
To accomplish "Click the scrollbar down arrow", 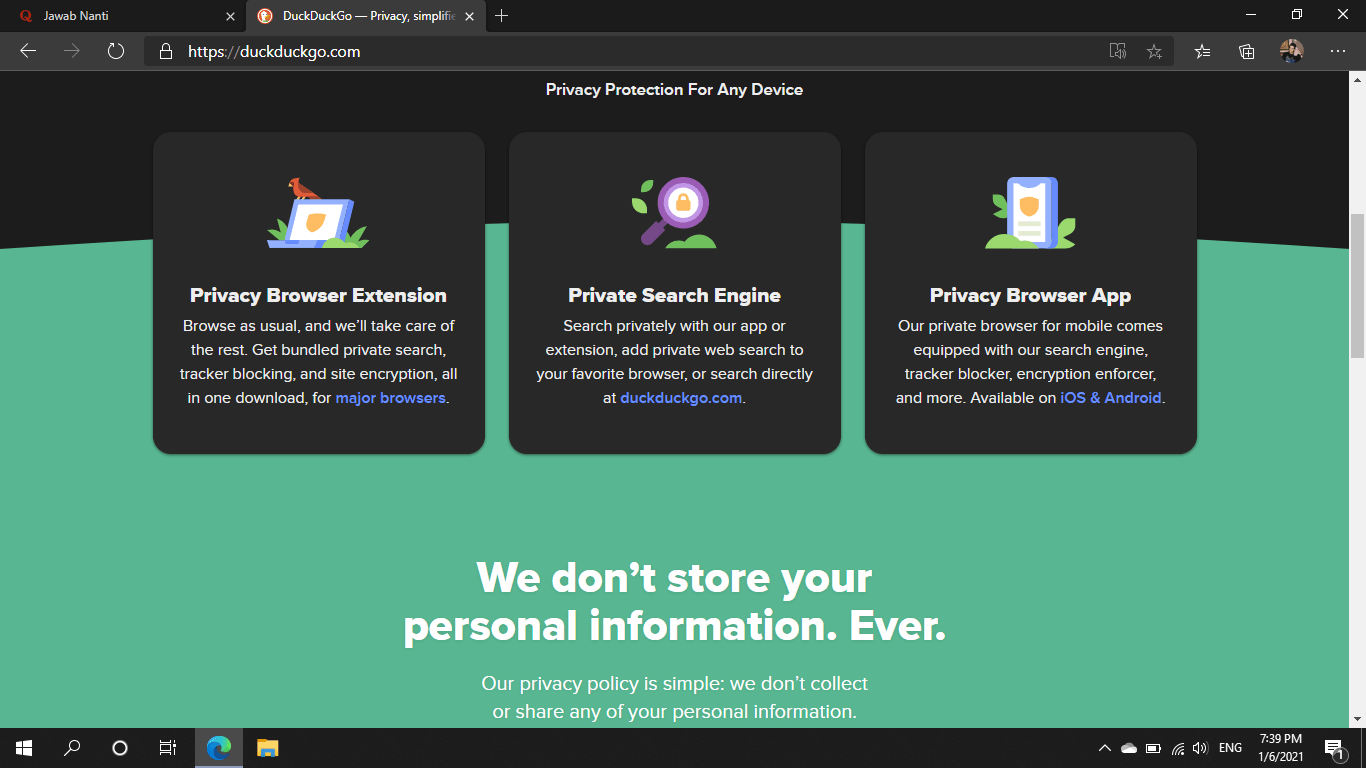I will tap(1357, 719).
